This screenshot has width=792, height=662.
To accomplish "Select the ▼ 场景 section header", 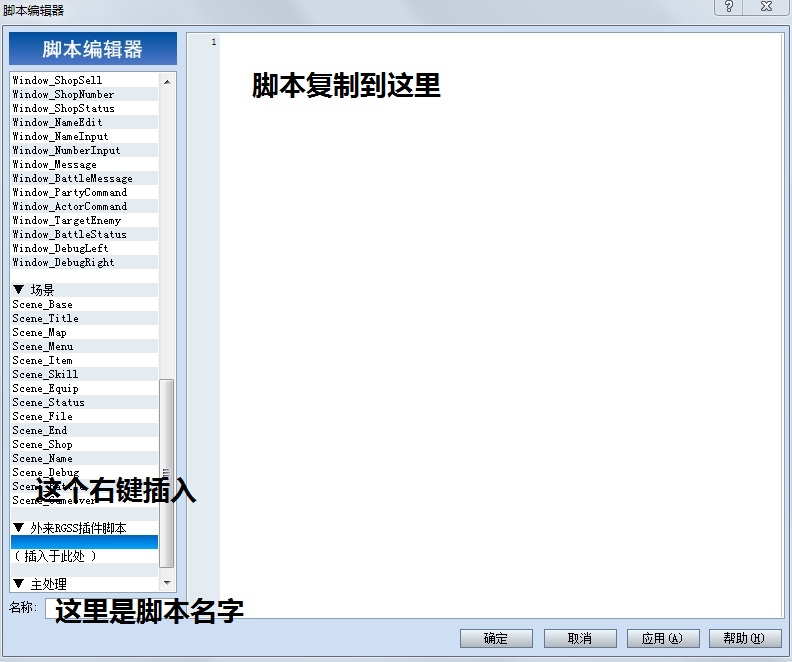I will point(84,290).
